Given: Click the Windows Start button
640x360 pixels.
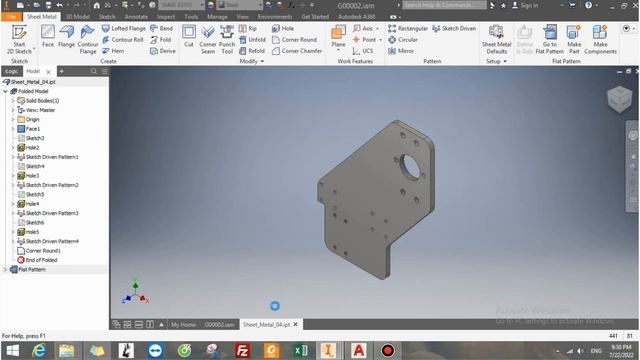Looking at the screenshot, I should pyautogui.click(x=12, y=351).
